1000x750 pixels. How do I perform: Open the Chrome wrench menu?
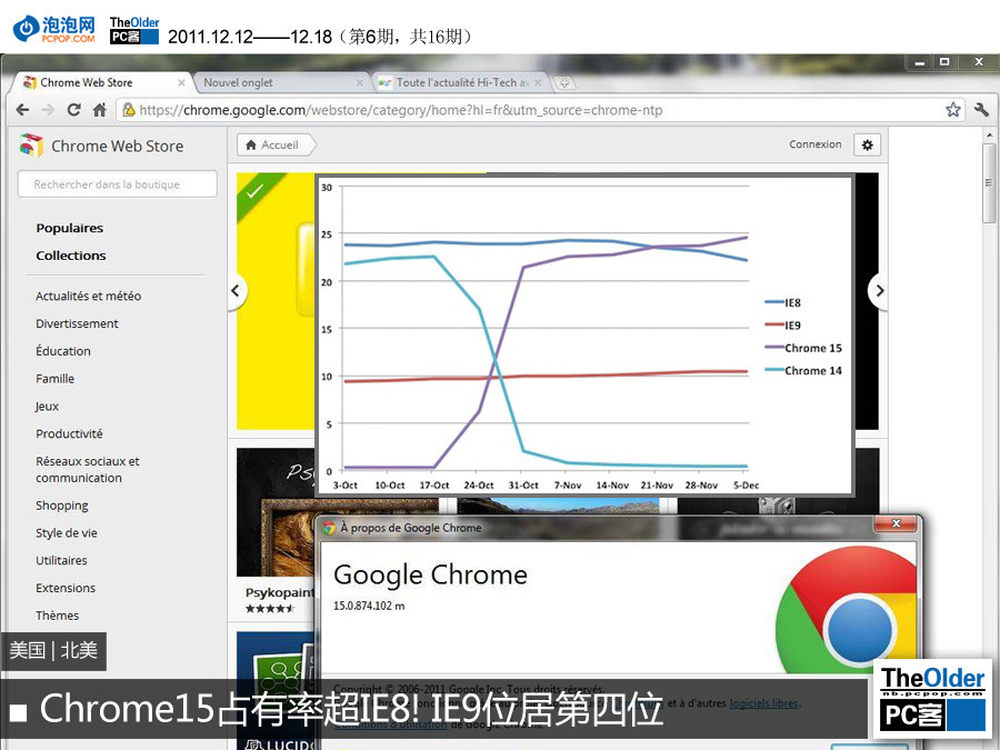(981, 110)
